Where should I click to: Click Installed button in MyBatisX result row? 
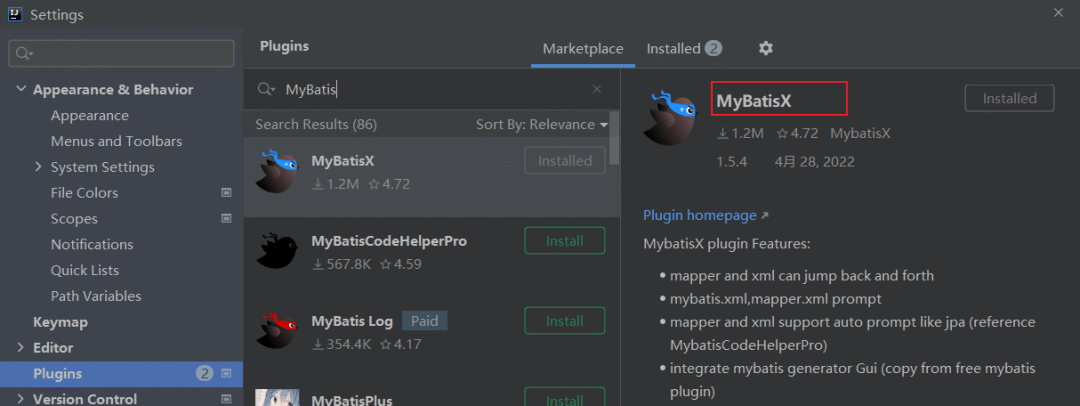point(565,161)
